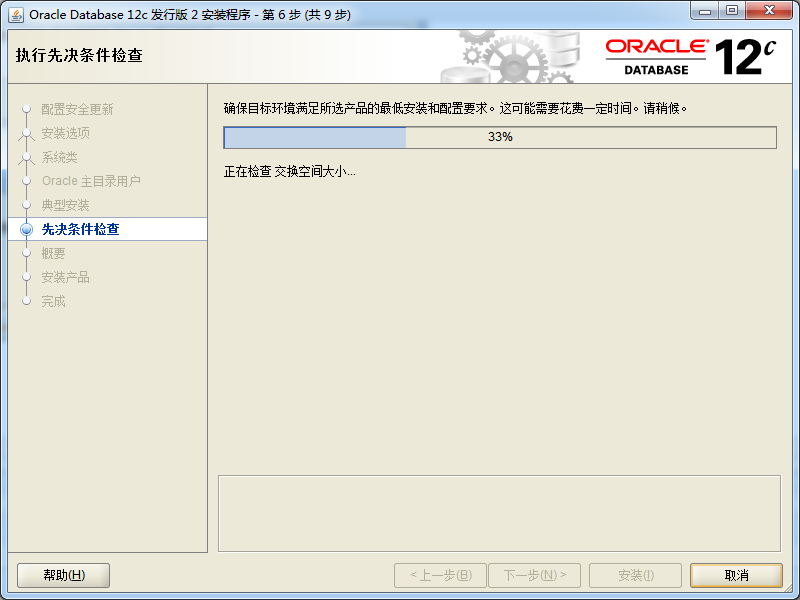The image size is (800, 600).
Task: Select the 安装产品 step in sidebar
Action: pos(65,278)
